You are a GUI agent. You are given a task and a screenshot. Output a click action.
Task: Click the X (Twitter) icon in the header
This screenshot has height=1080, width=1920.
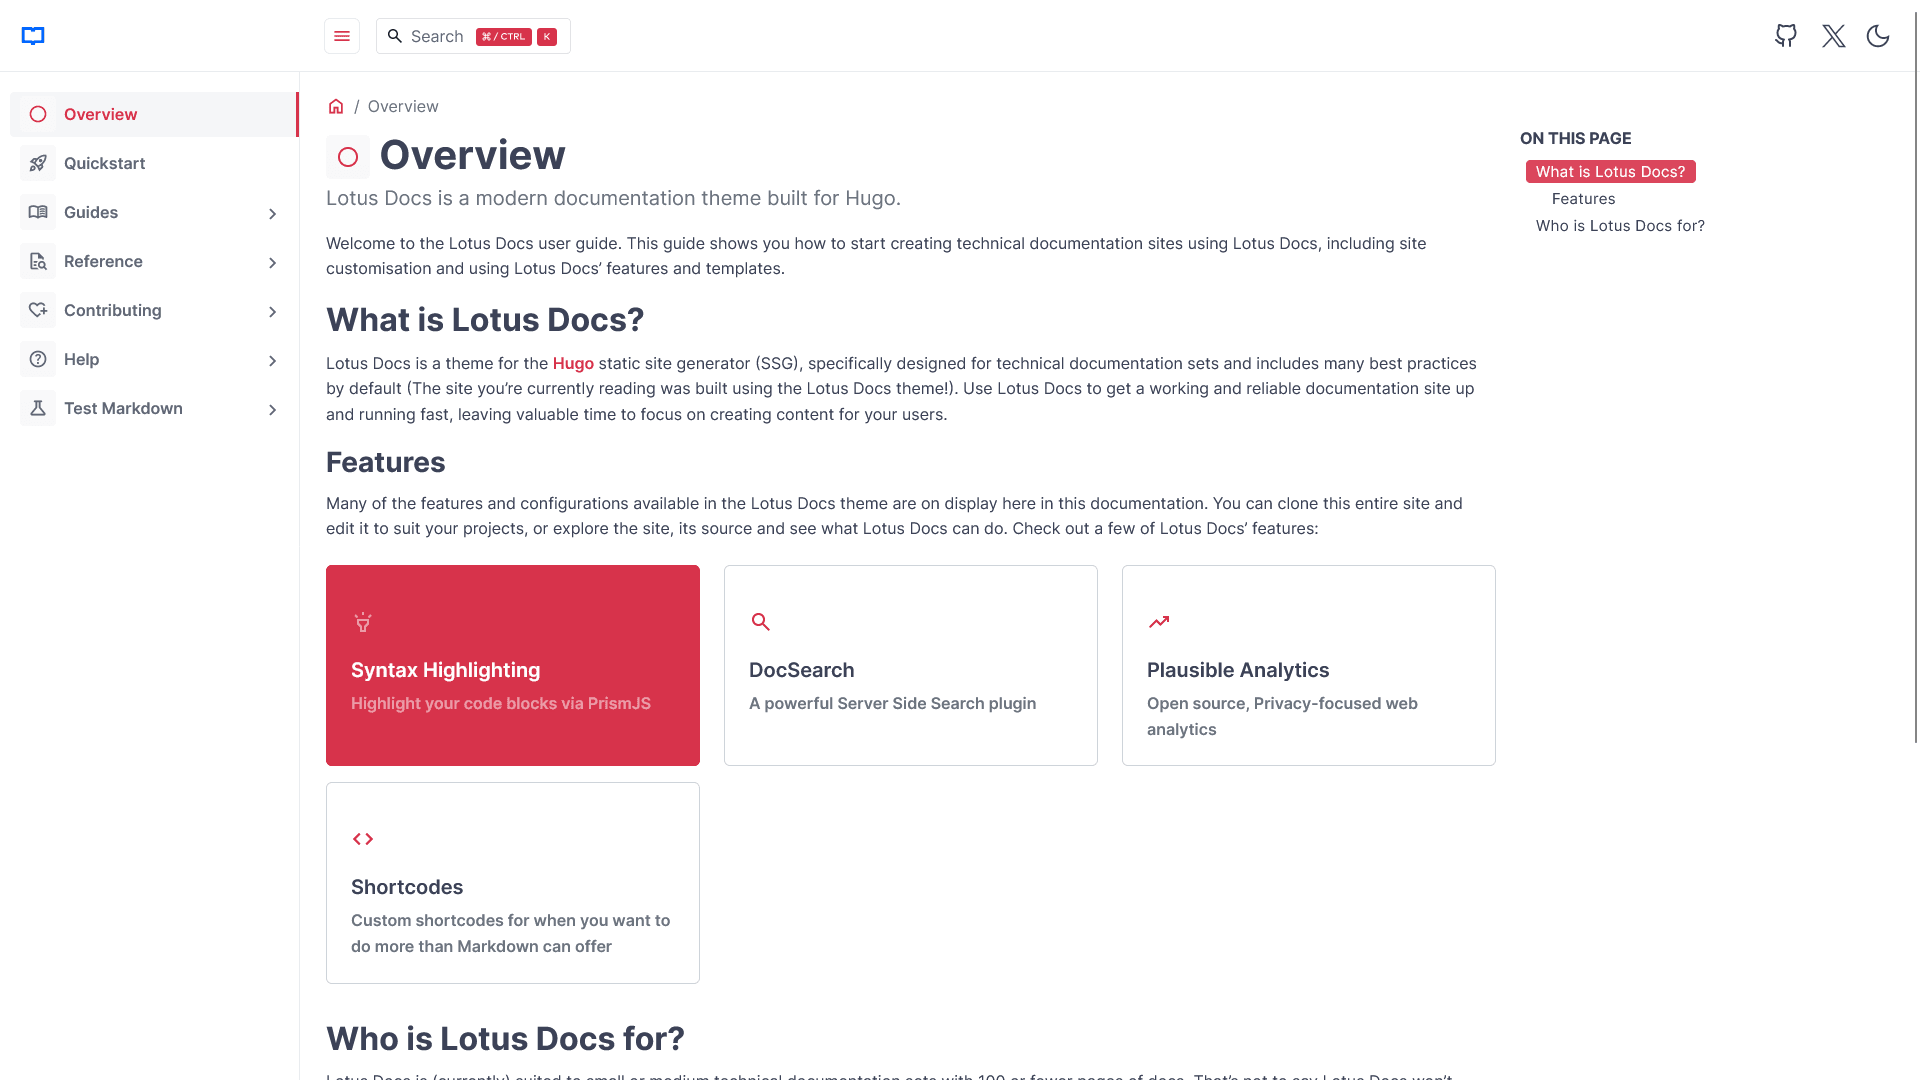coord(1833,36)
